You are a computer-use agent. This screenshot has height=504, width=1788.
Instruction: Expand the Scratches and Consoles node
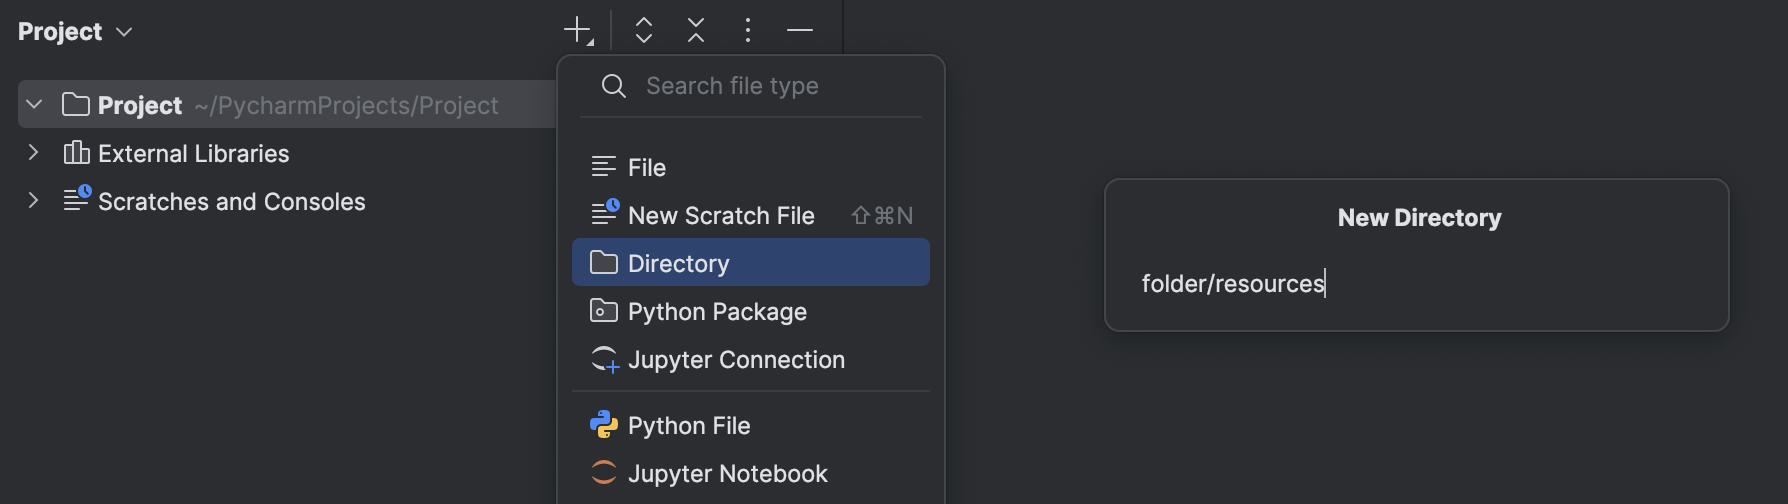[x=34, y=201]
